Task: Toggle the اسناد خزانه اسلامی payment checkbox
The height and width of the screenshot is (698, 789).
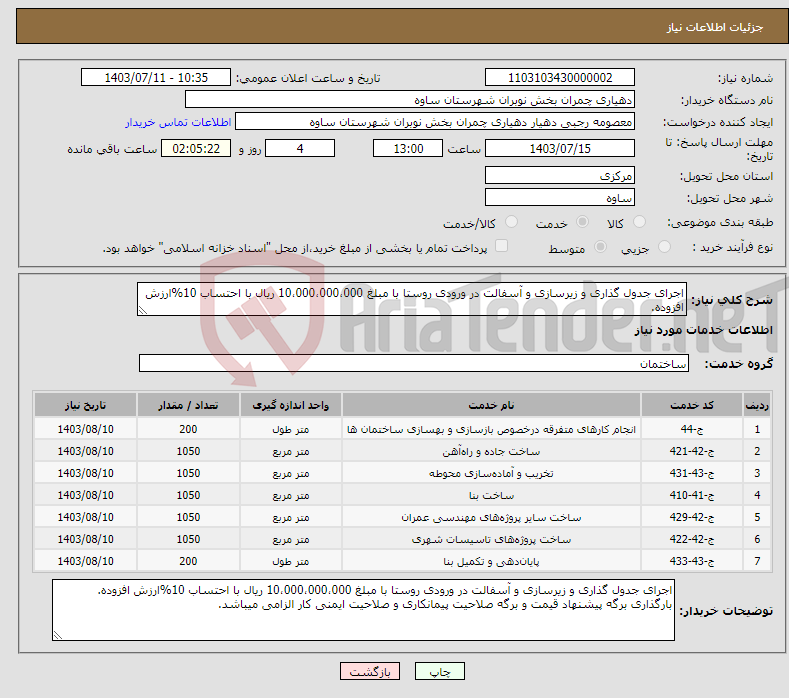Action: pyautogui.click(x=501, y=246)
